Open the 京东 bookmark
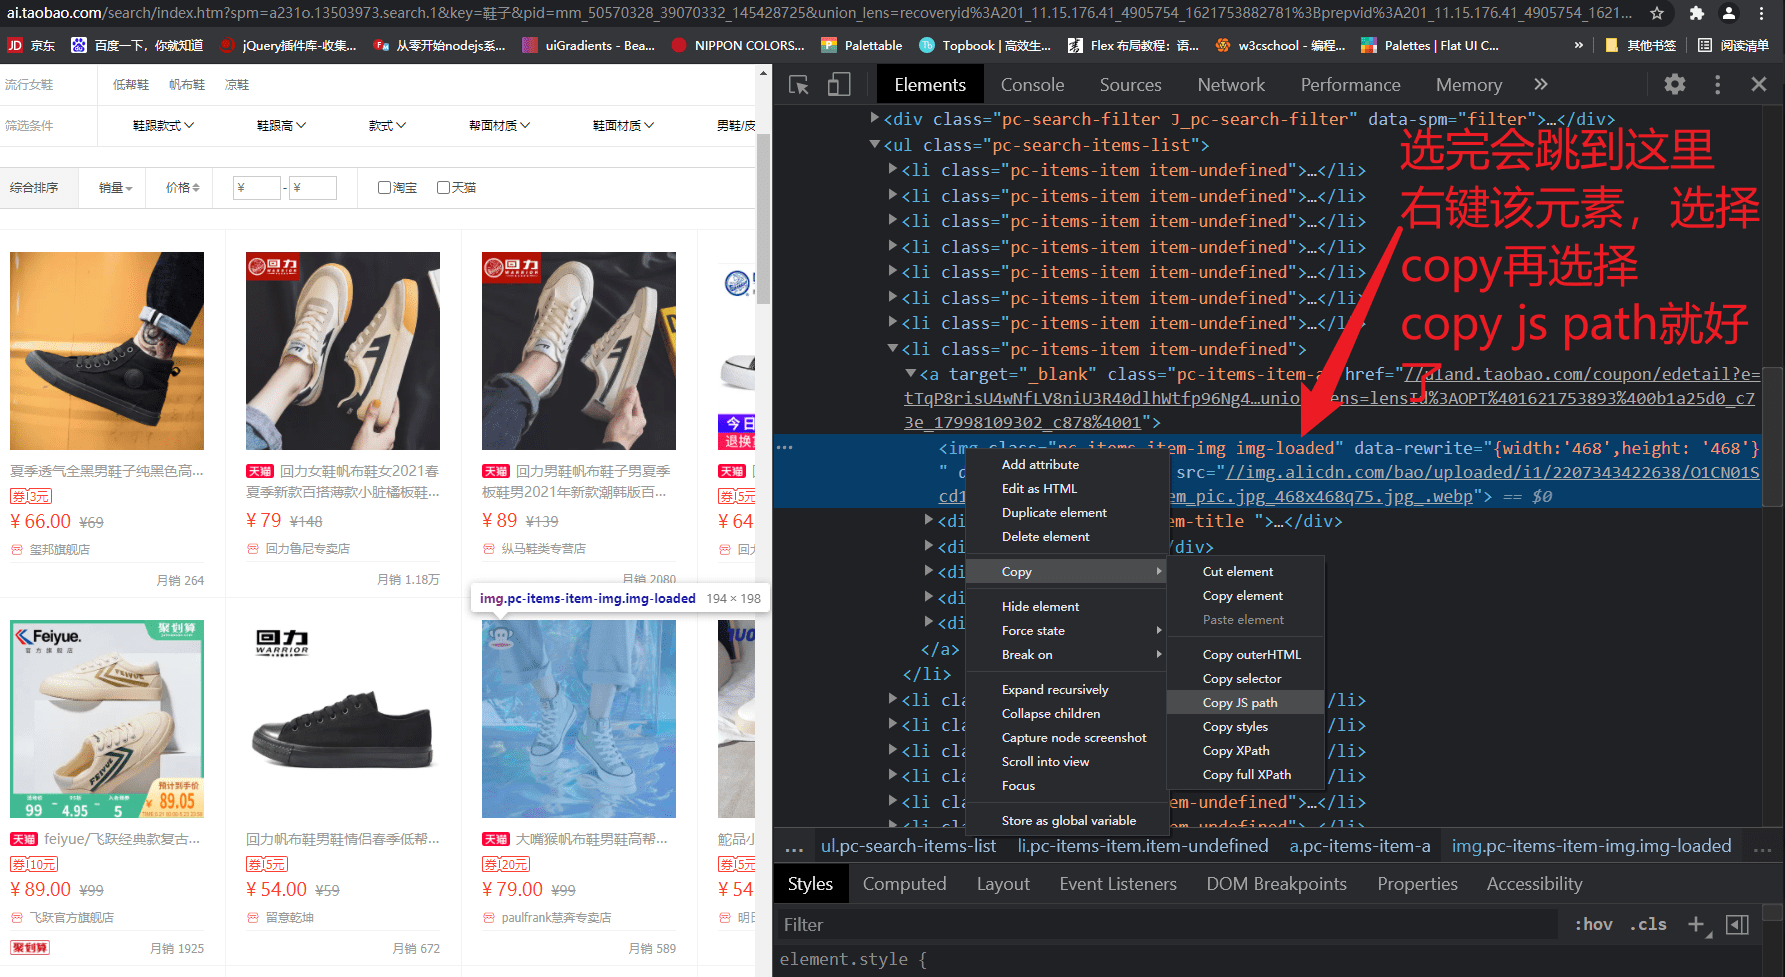1785x977 pixels. pos(31,45)
